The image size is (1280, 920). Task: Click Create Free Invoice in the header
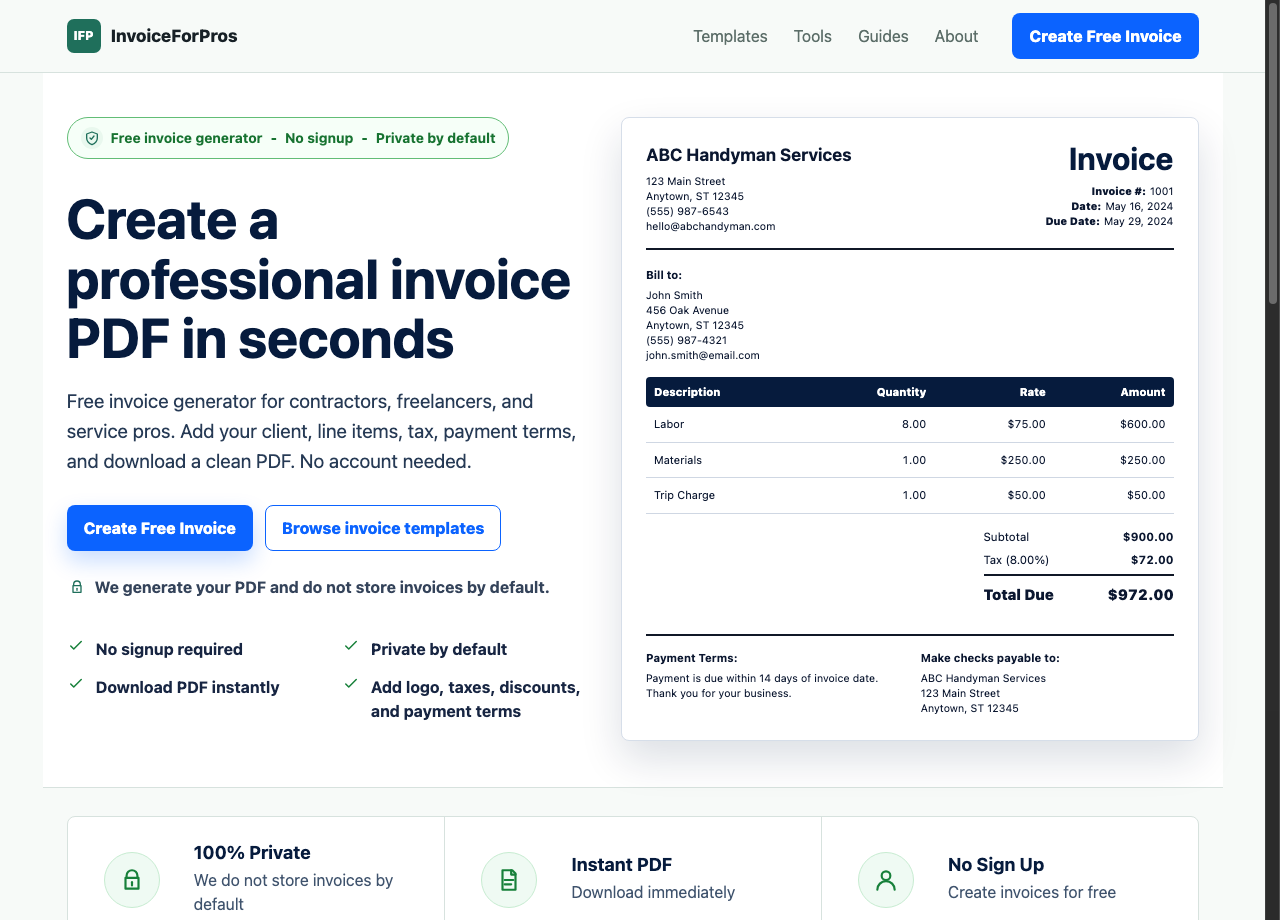[x=1105, y=36]
